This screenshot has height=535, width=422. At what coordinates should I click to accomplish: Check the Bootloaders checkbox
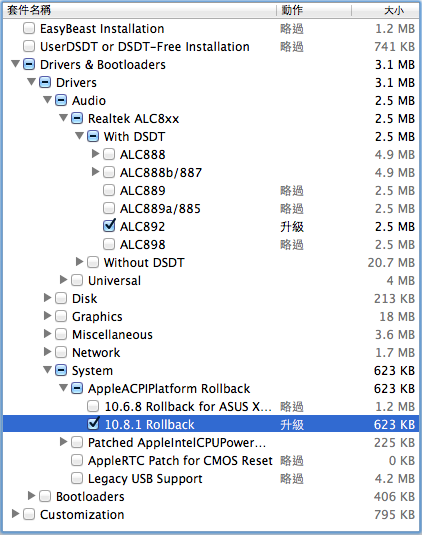pos(45,496)
